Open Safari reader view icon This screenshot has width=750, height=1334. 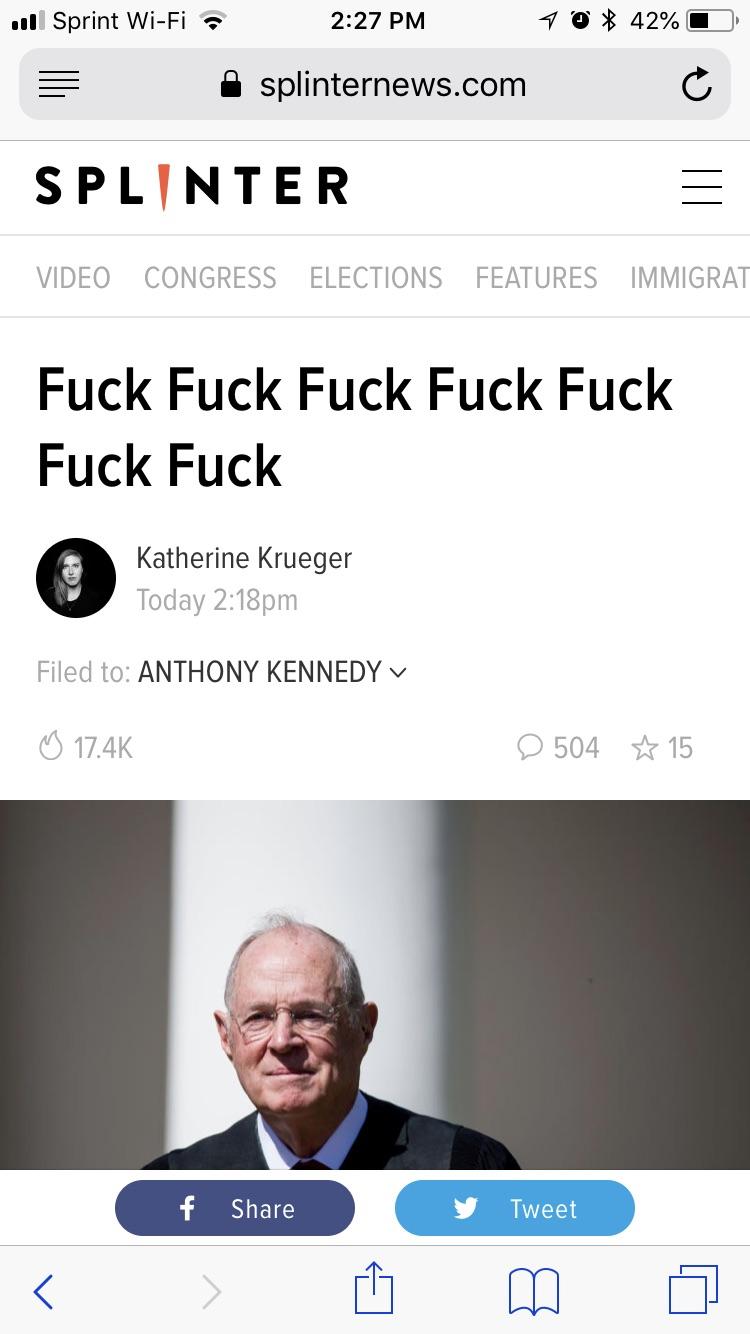[59, 85]
